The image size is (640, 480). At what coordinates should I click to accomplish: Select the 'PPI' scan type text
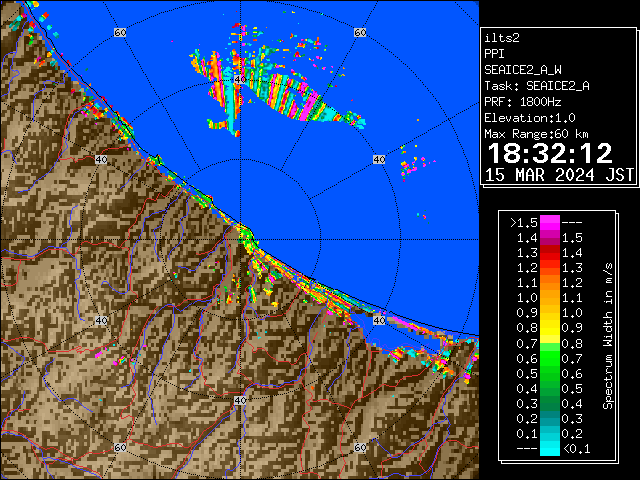tap(494, 54)
